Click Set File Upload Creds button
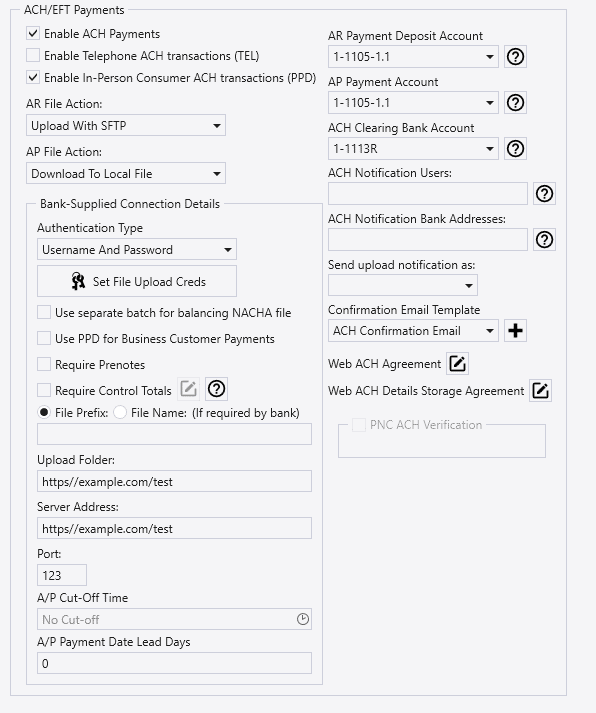 pyautogui.click(x=137, y=281)
